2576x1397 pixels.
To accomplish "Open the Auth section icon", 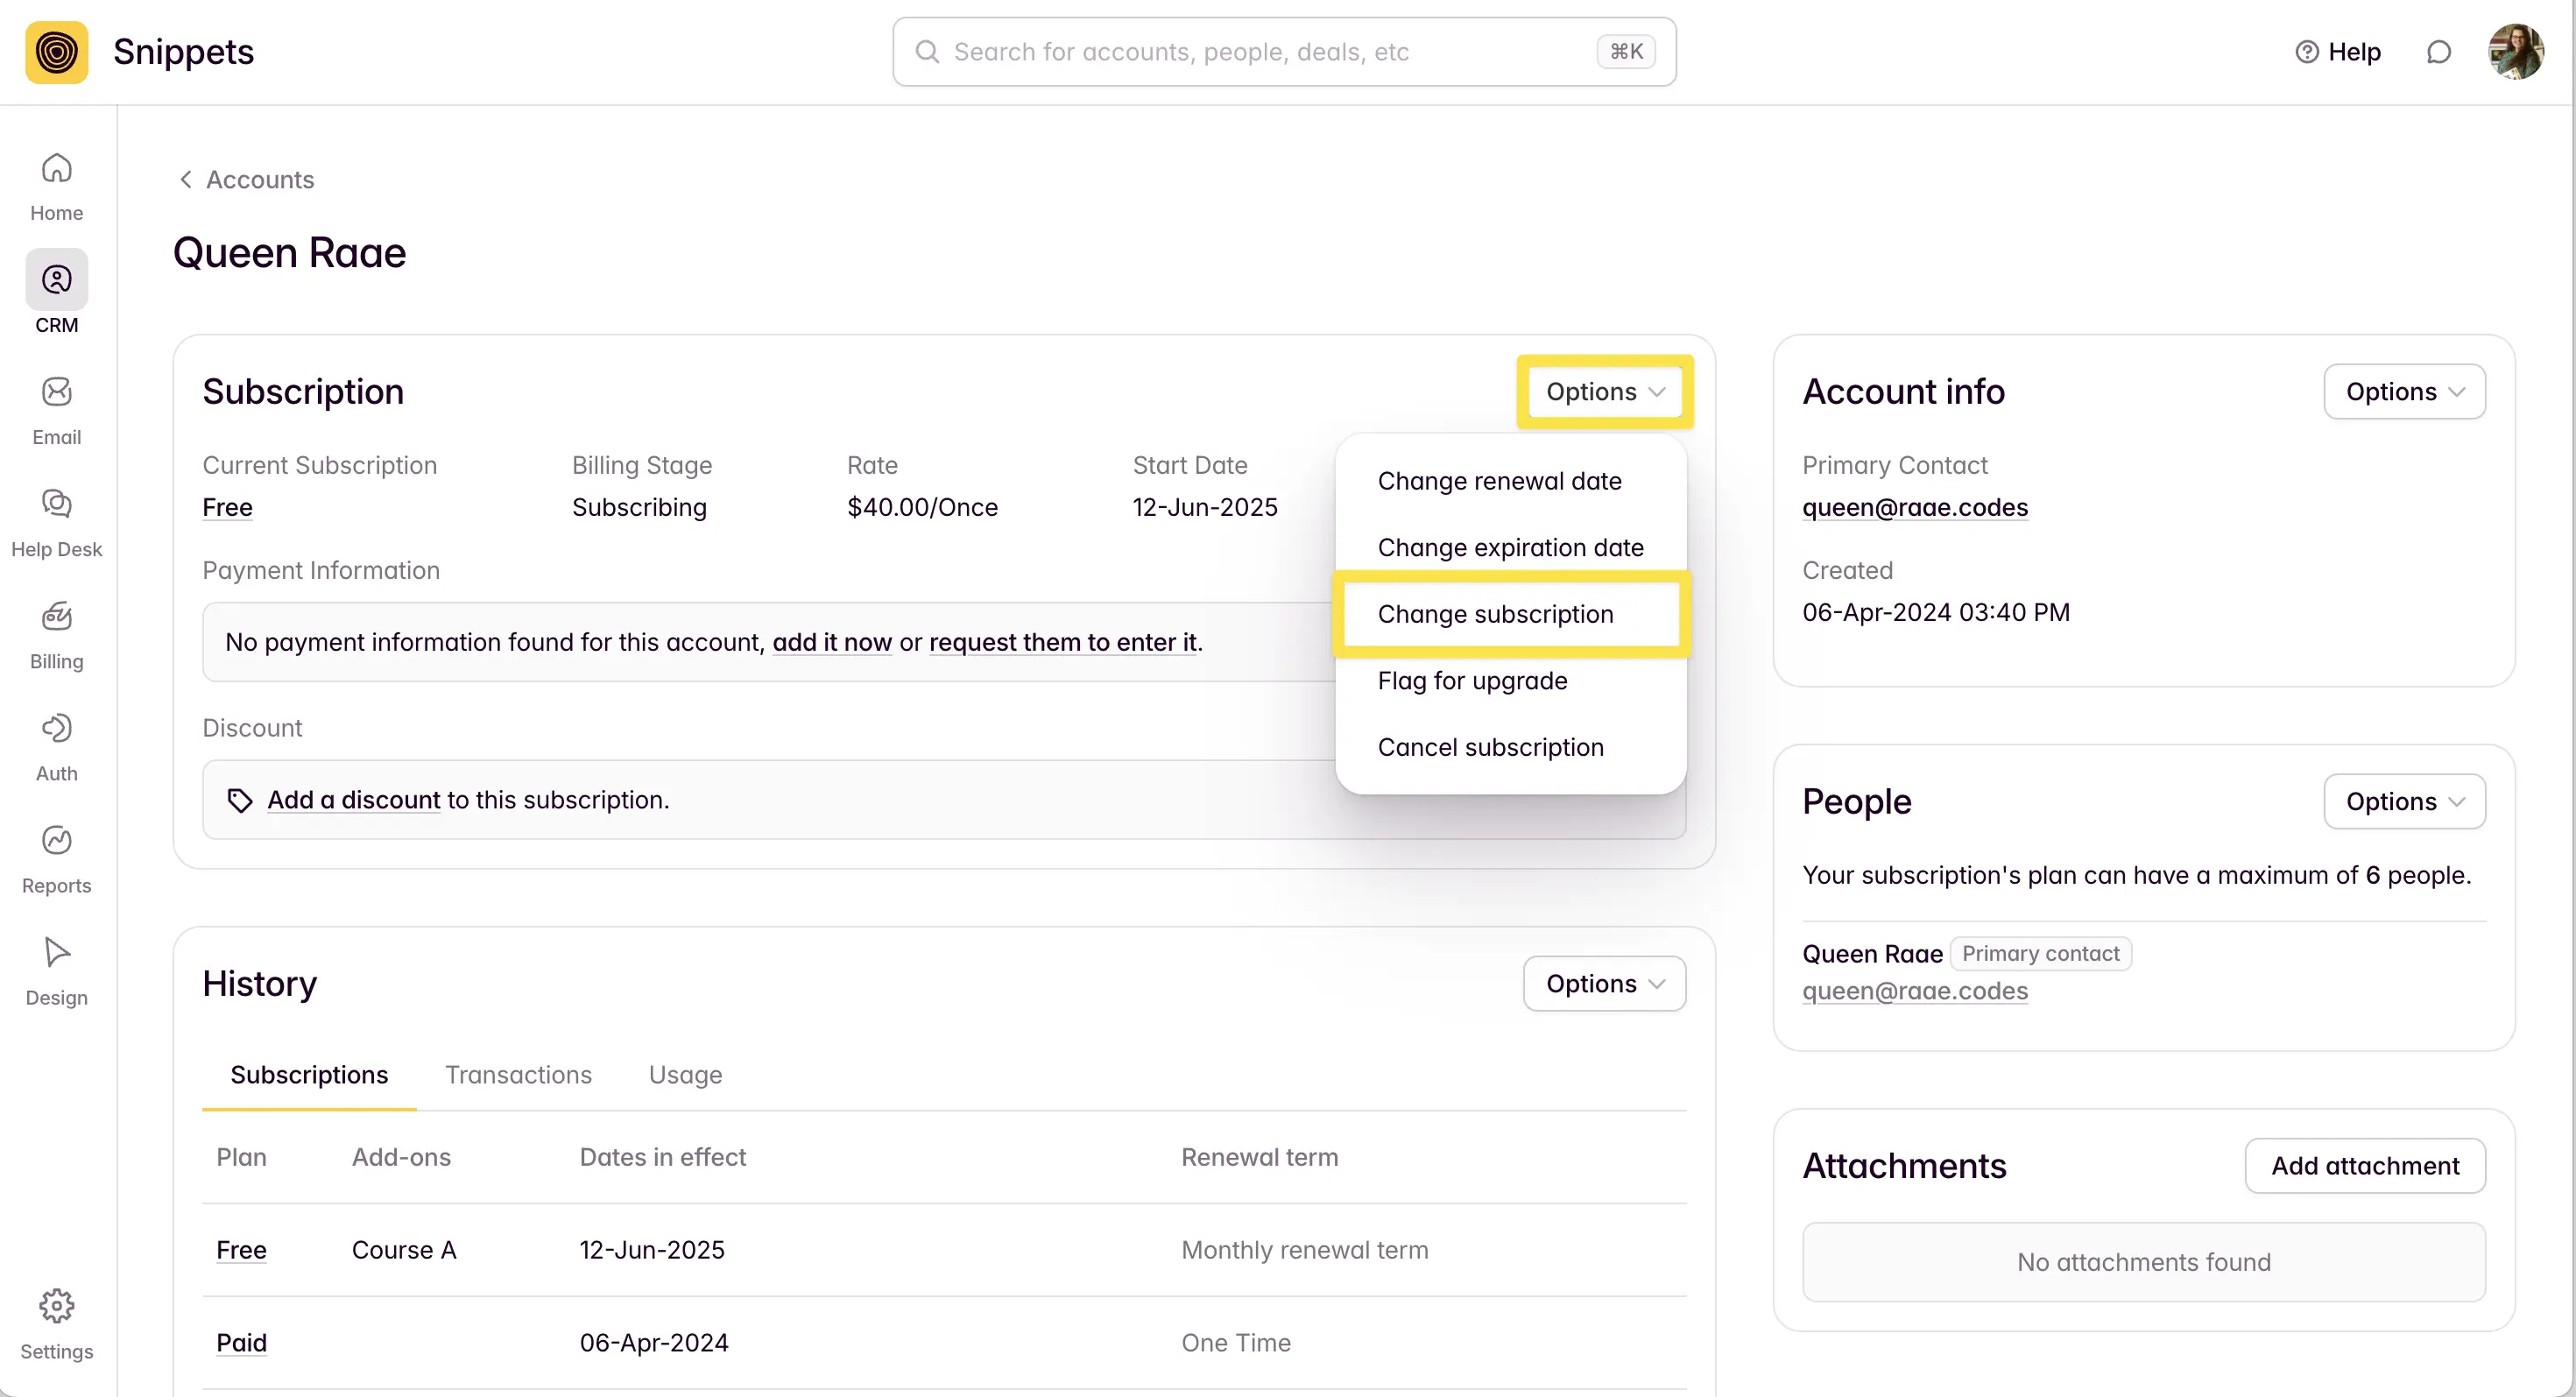I will (56, 729).
